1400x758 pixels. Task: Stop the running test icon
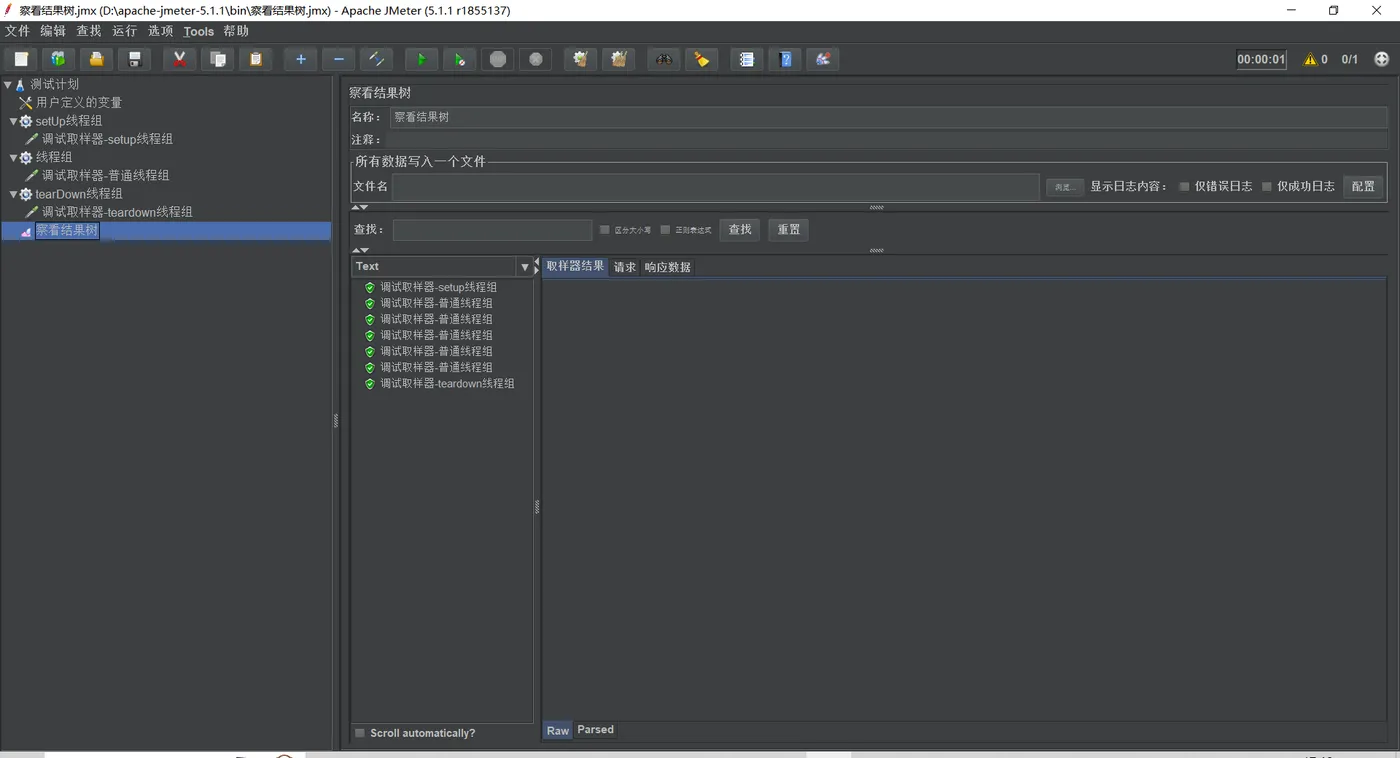498,59
